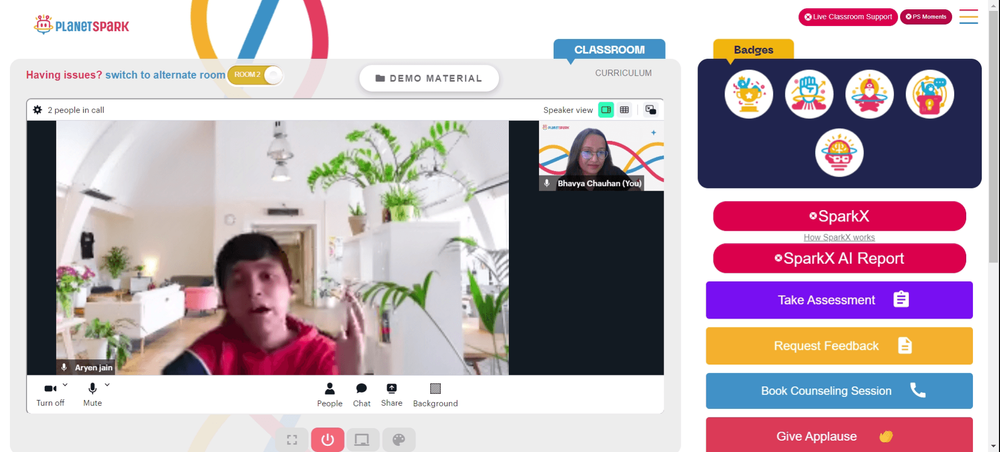Select the meditating guru badge
Screen dimensions: 1000x452
[x=869, y=94]
